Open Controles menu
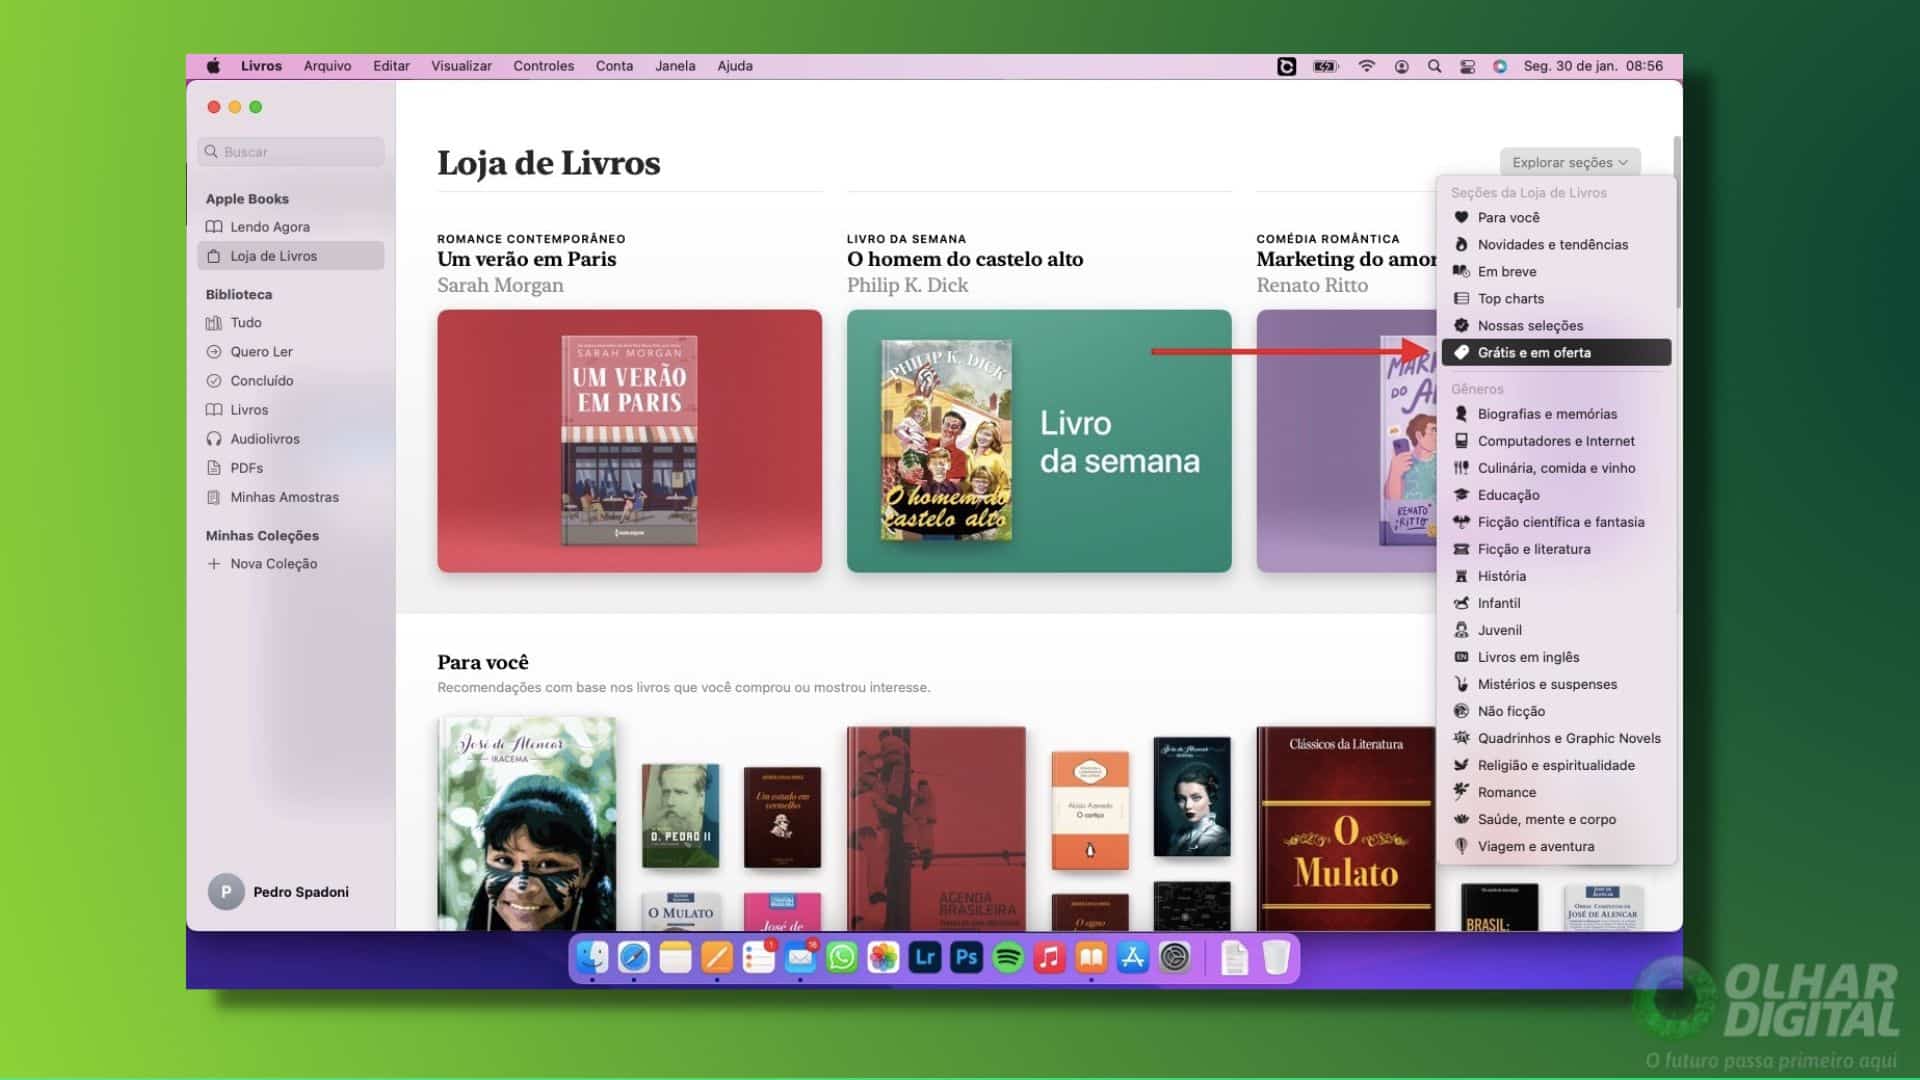Image resolution: width=1920 pixels, height=1080 pixels. coord(543,66)
